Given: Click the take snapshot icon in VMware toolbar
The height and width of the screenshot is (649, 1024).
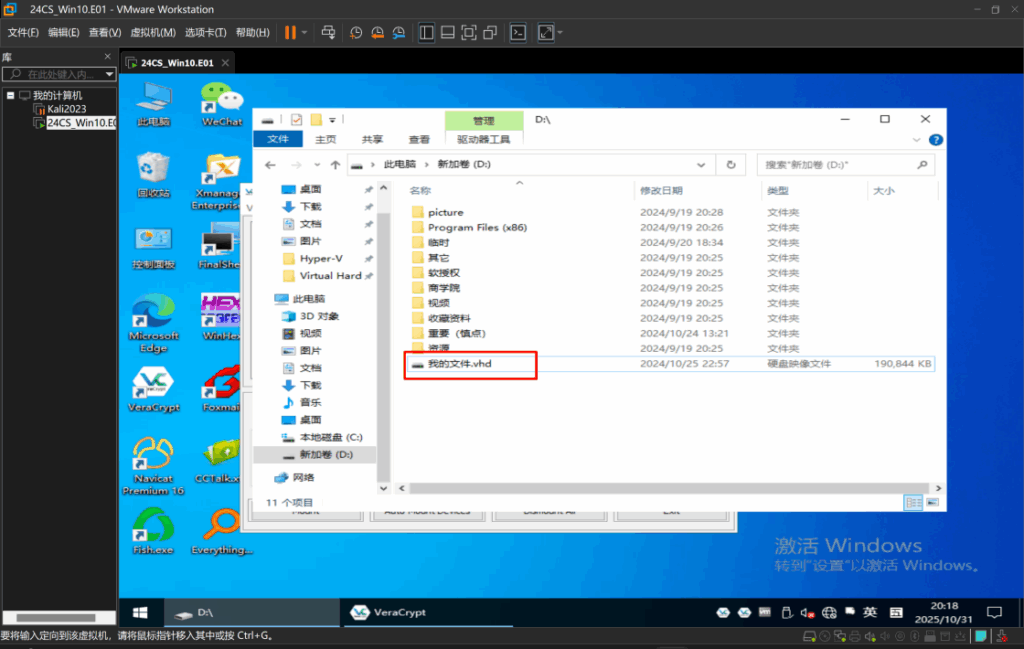Looking at the screenshot, I should (356, 32).
